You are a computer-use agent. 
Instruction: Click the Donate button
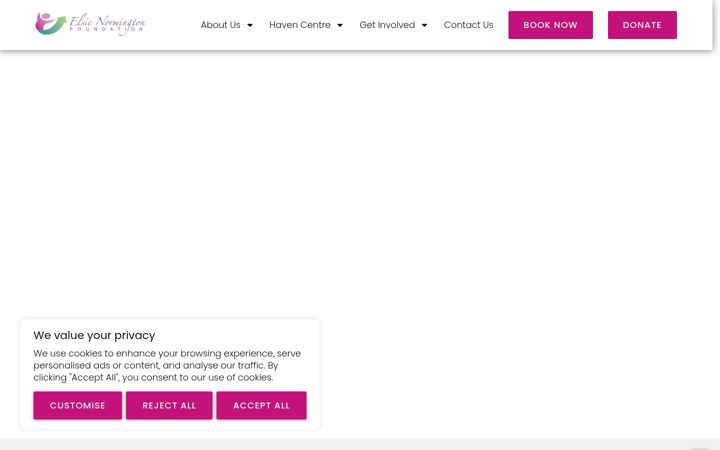click(x=642, y=25)
